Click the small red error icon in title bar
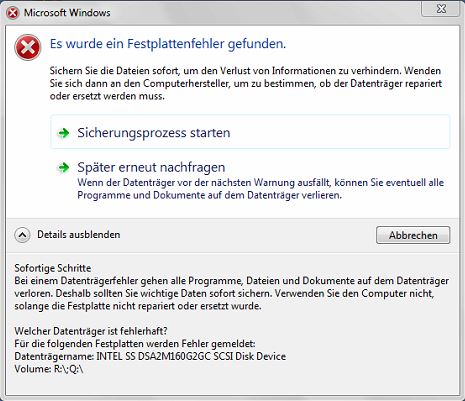Viewport: 465px width, 401px height. tap(13, 13)
